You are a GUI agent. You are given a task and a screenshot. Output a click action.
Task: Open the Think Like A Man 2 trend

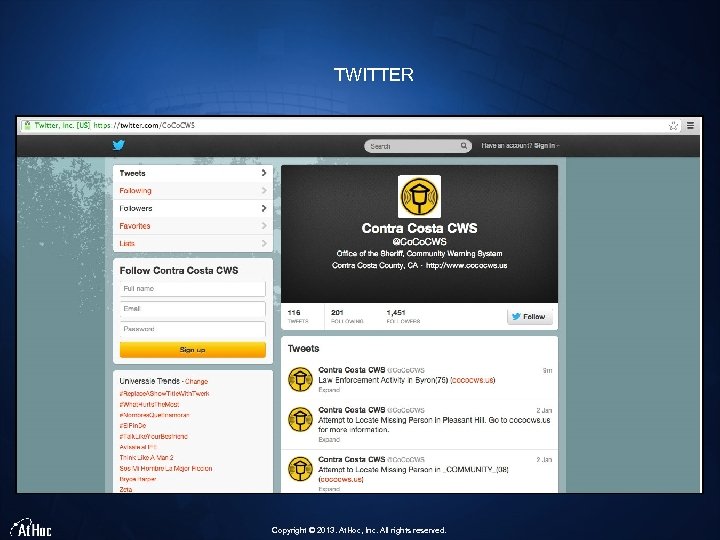[x=146, y=457]
